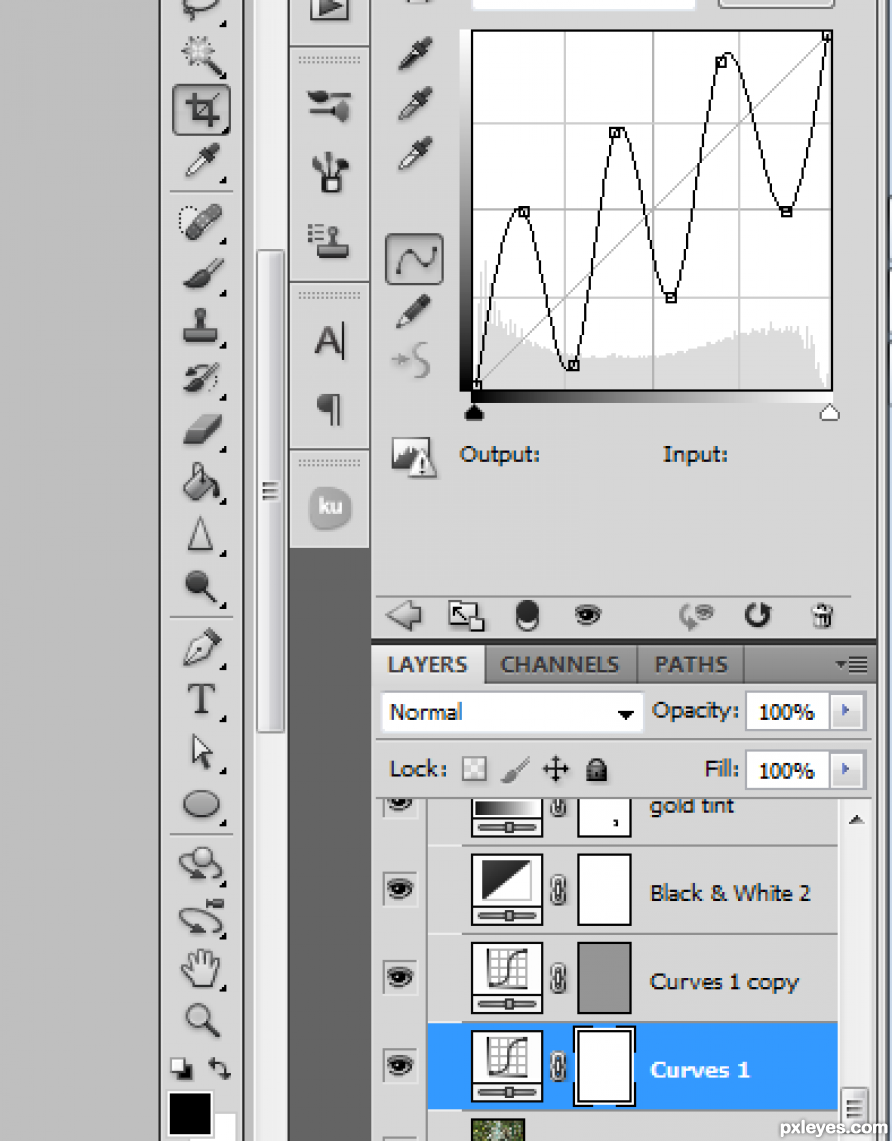Select the Horizontal Type tool
The width and height of the screenshot is (892, 1141).
pos(202,699)
